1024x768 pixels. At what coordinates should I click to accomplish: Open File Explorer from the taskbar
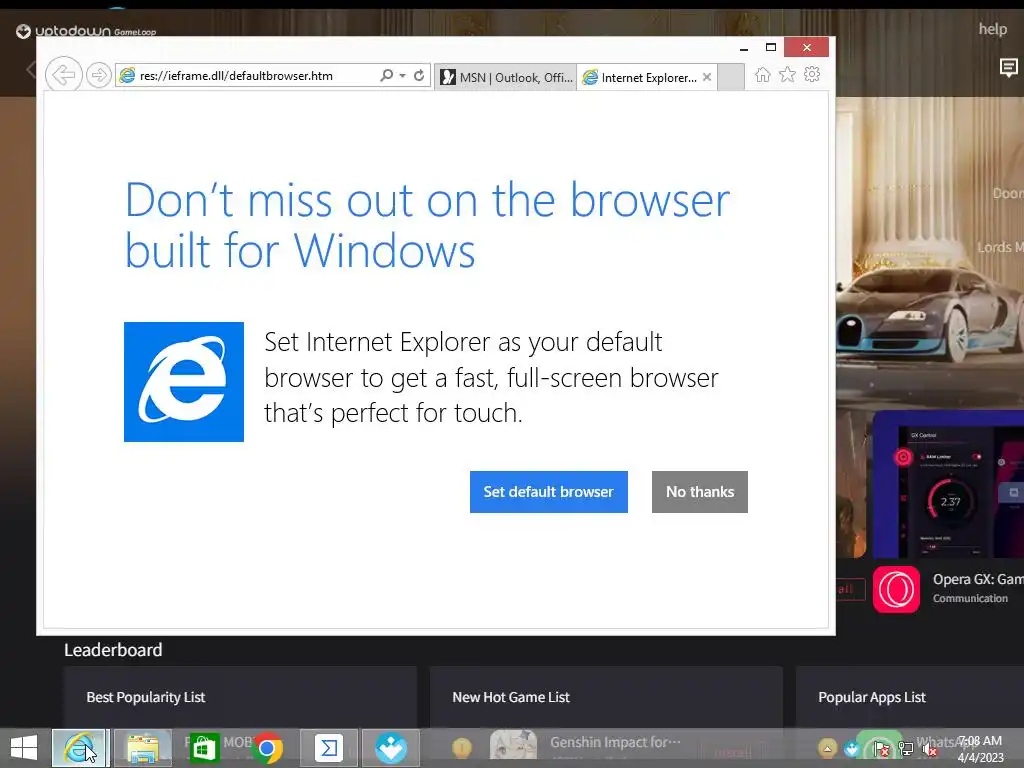(x=143, y=748)
